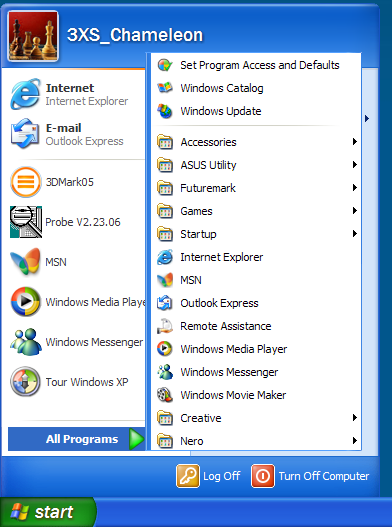Open the Internet Explorer pinned icon
Viewport: 392px width, 527px height.
point(25,94)
